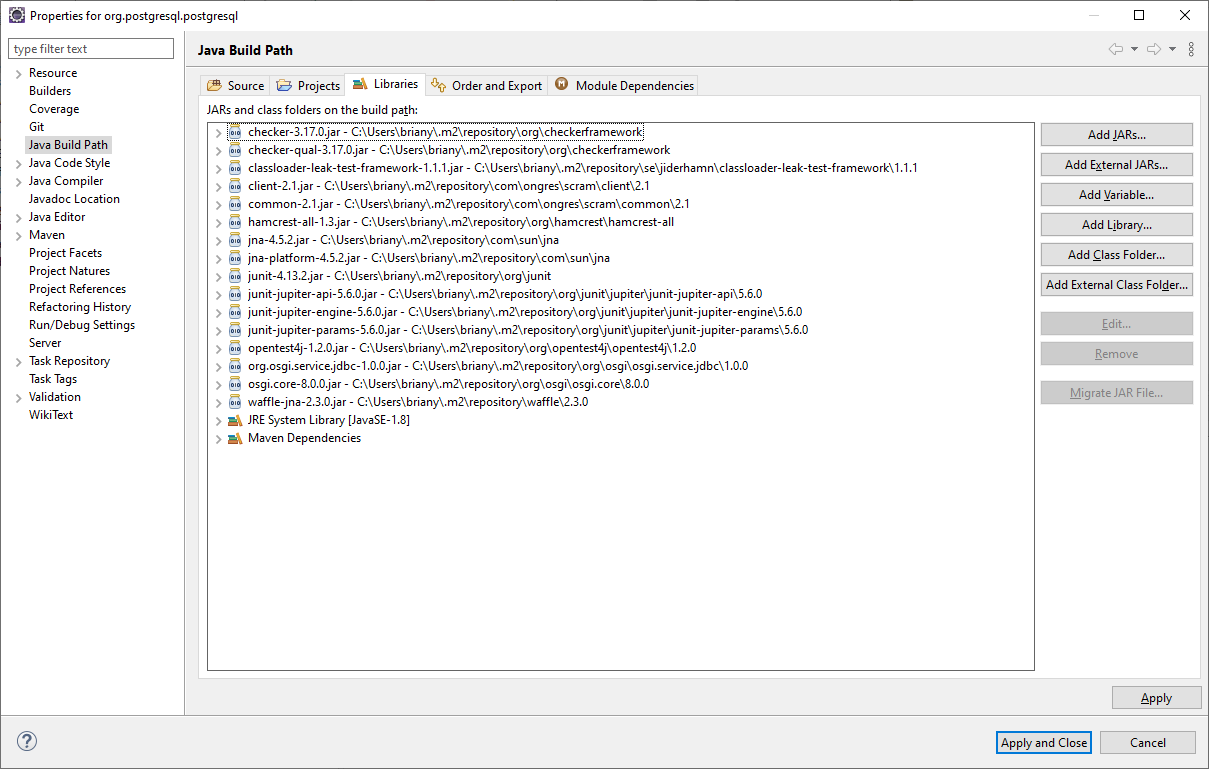Open the view menu three-dots icon
The width and height of the screenshot is (1209, 769).
1191,49
